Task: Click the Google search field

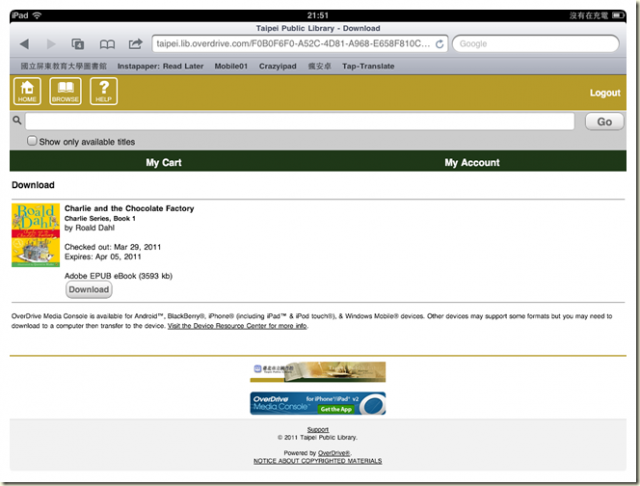Action: tap(536, 44)
